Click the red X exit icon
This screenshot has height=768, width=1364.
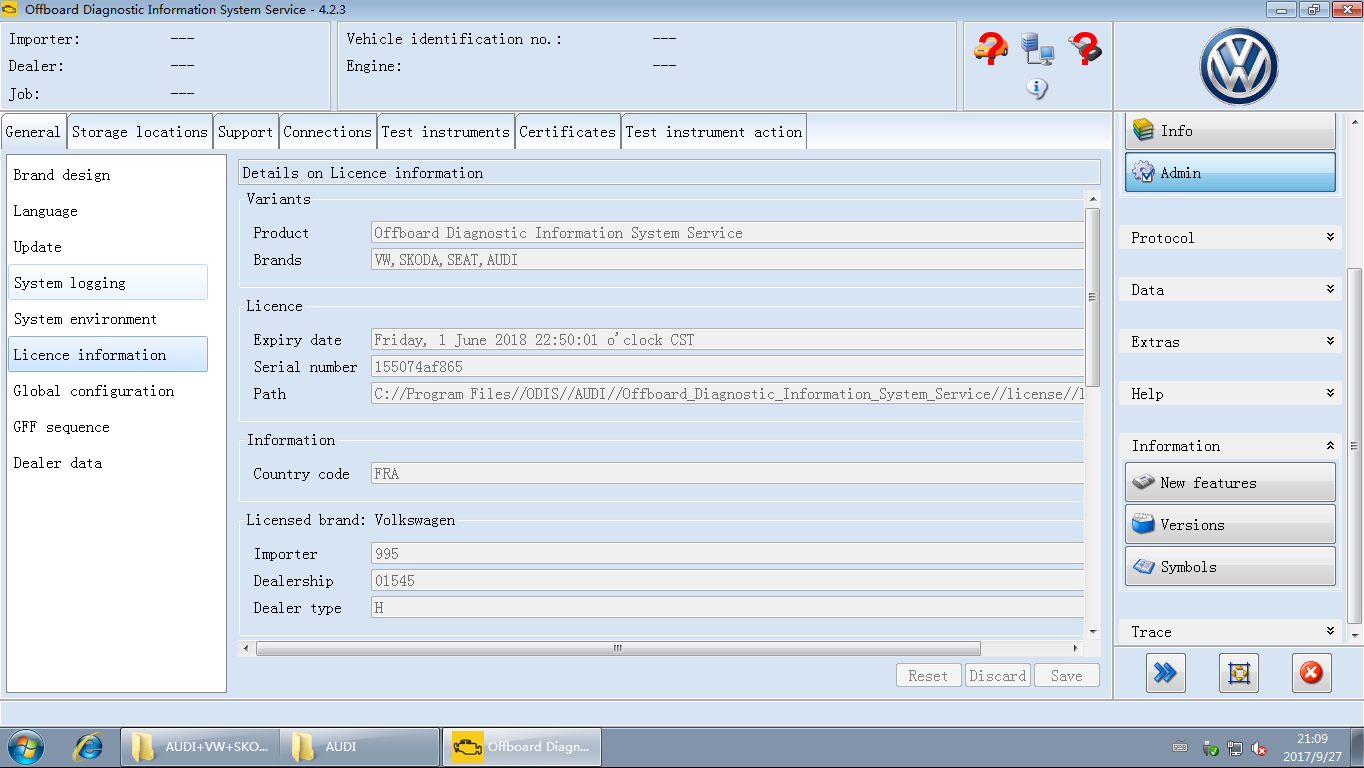(x=1311, y=673)
